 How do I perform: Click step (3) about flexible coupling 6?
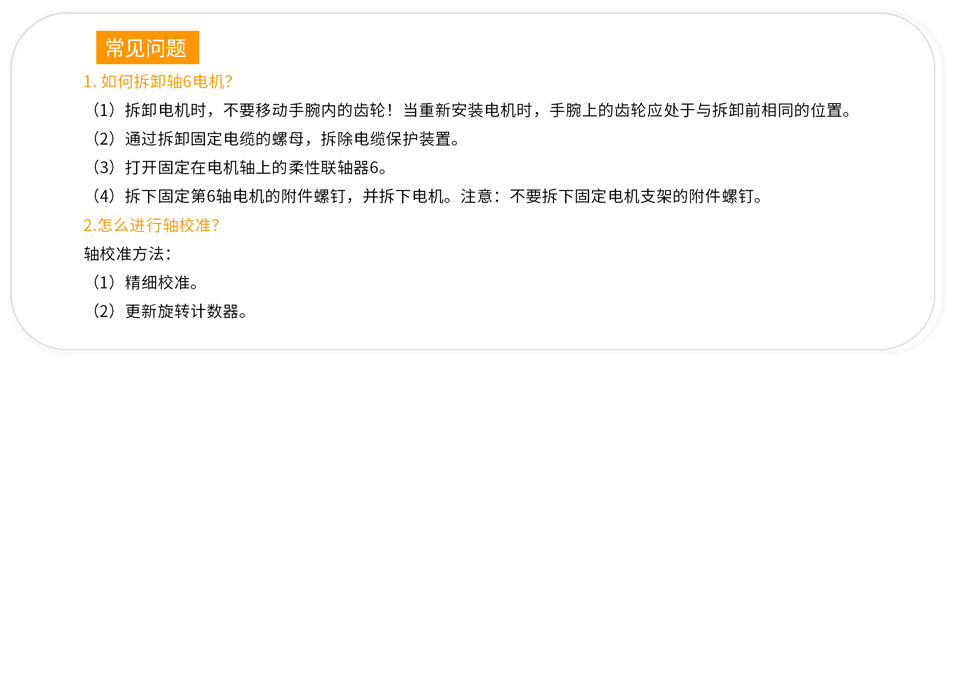239,168
